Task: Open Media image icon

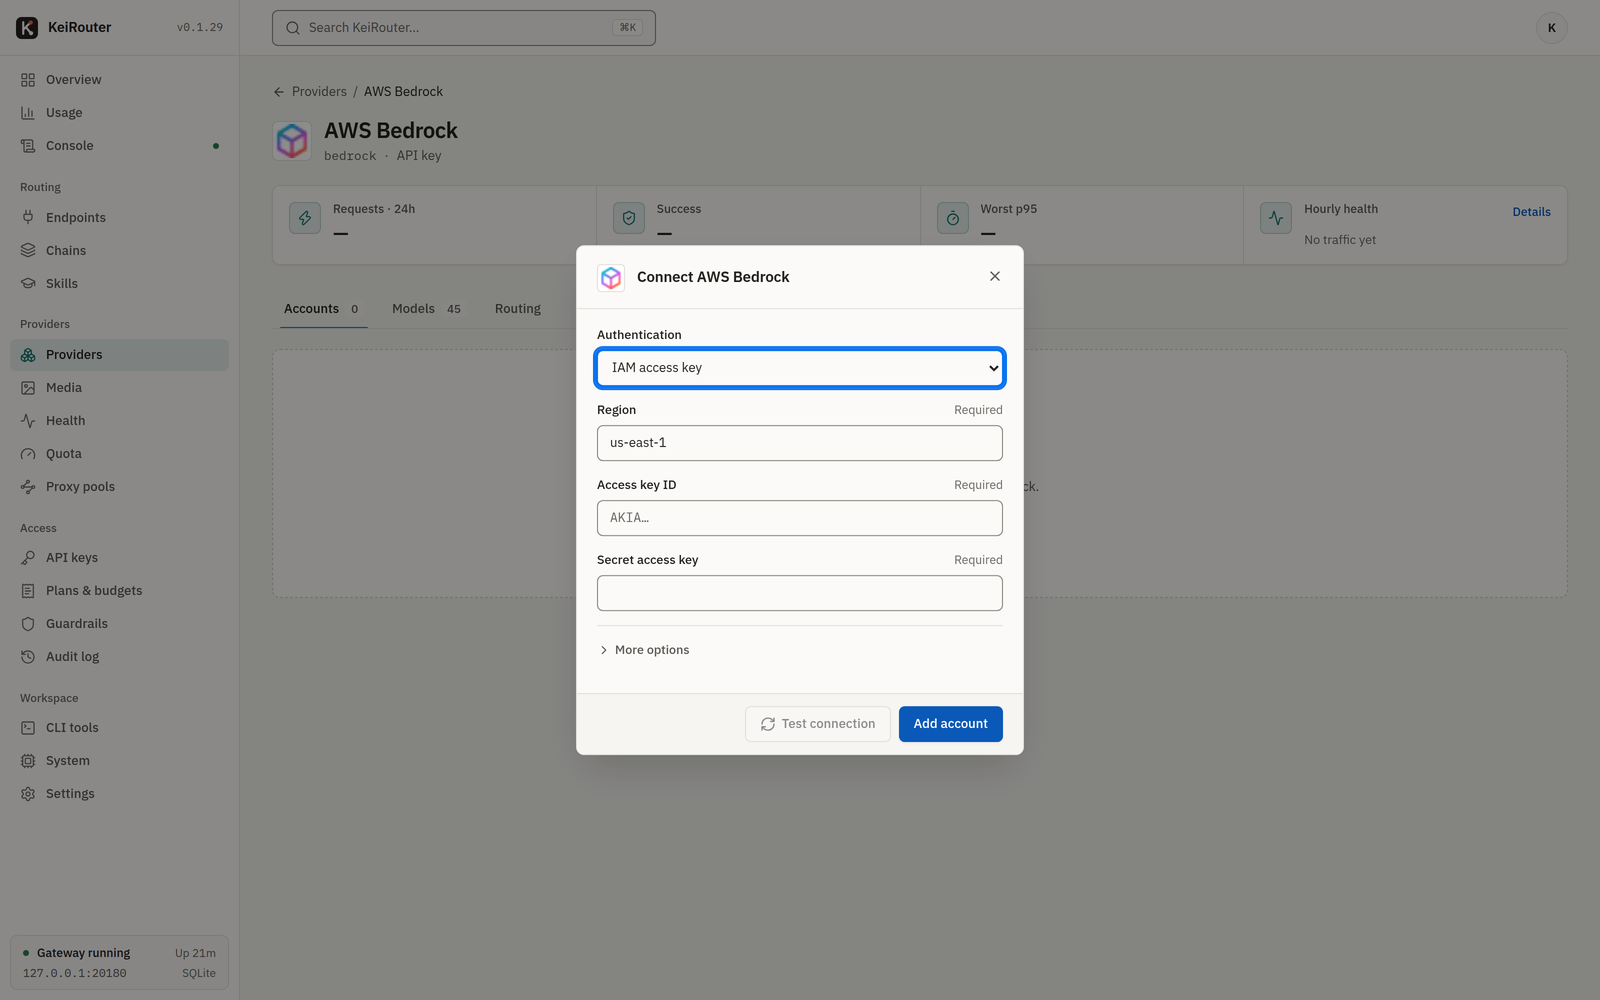Action: tap(28, 388)
